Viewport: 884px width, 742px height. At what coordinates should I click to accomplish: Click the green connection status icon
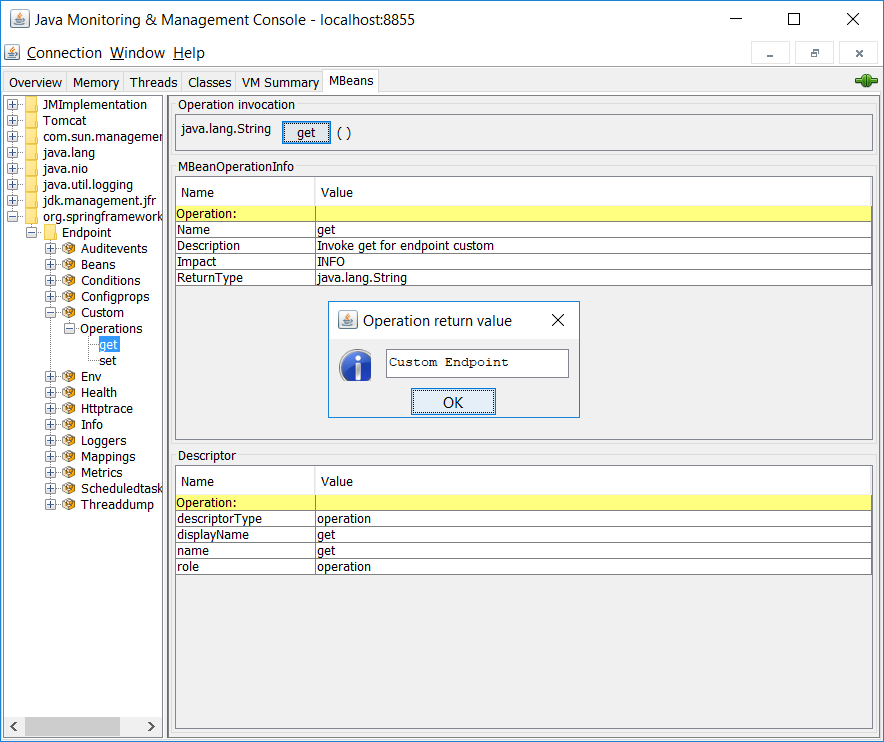866,81
